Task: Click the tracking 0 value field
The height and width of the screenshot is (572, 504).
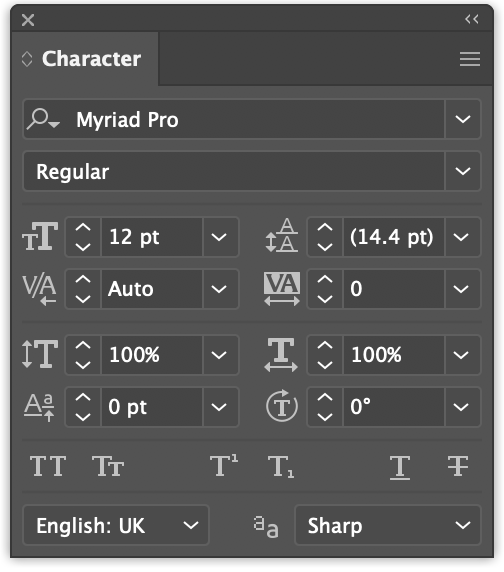Action: [x=393, y=289]
